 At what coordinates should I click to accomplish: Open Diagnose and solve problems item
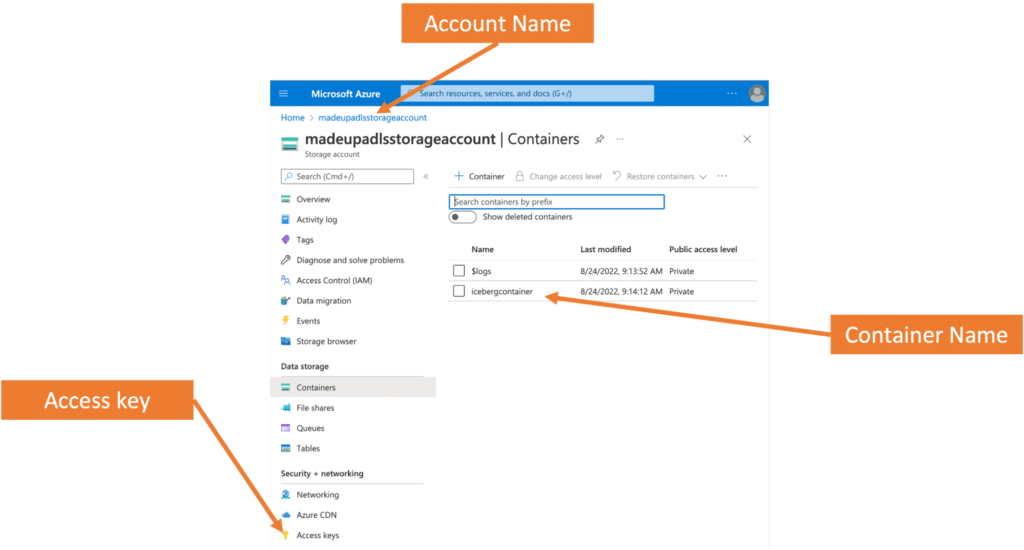(350, 260)
